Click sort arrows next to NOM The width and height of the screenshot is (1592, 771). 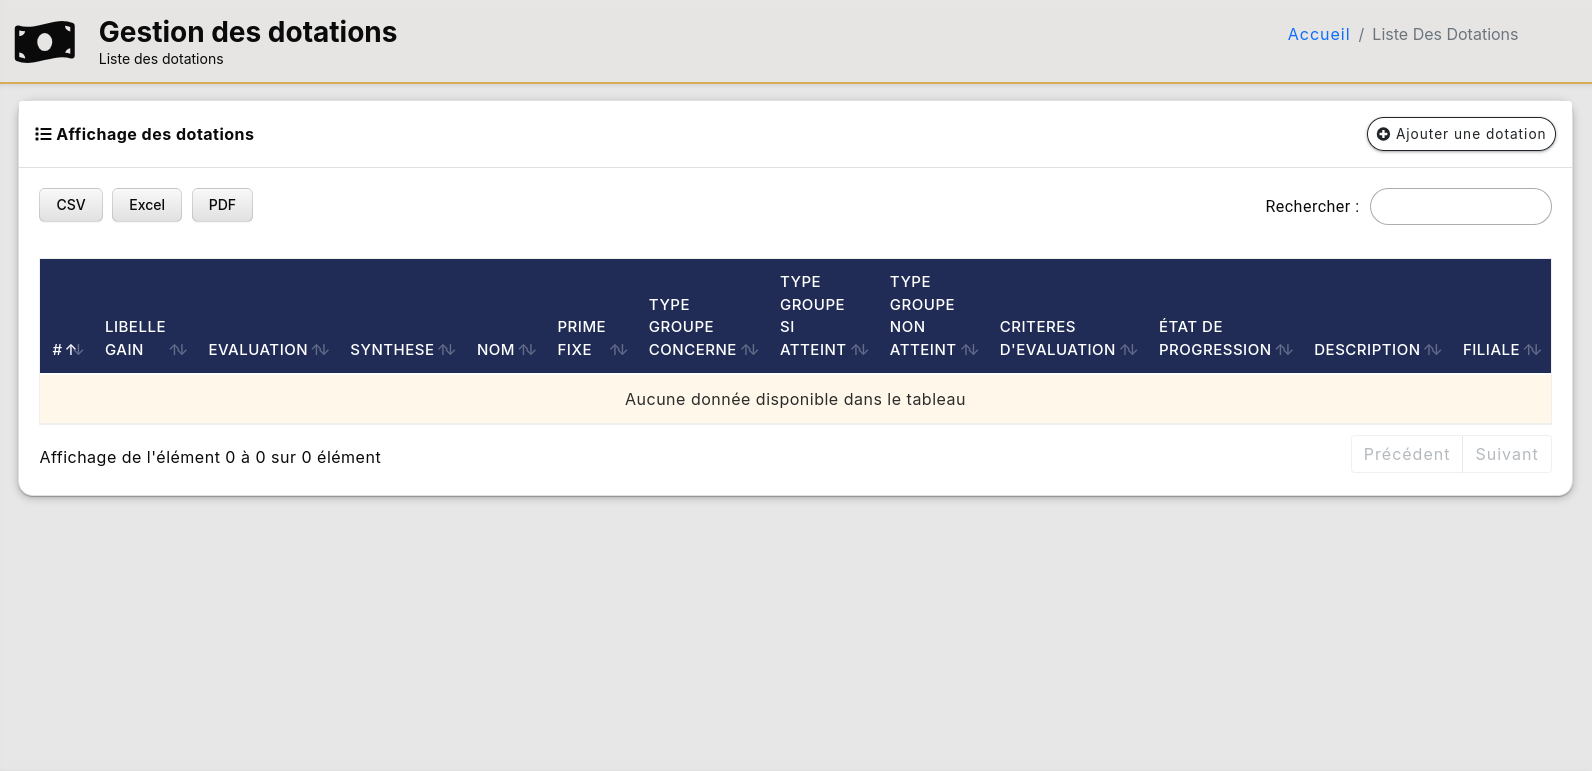click(527, 350)
